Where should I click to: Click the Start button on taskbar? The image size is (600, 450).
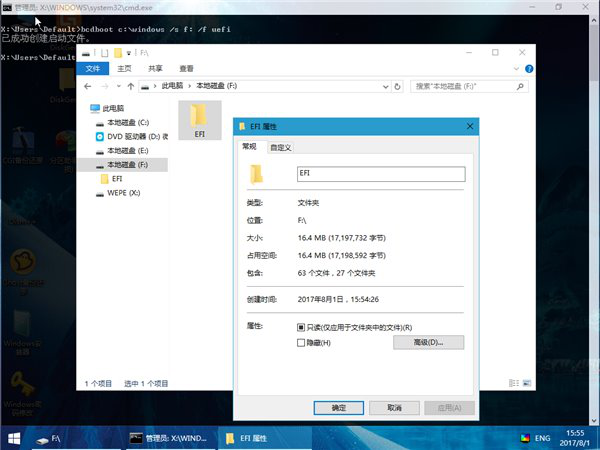click(14, 438)
